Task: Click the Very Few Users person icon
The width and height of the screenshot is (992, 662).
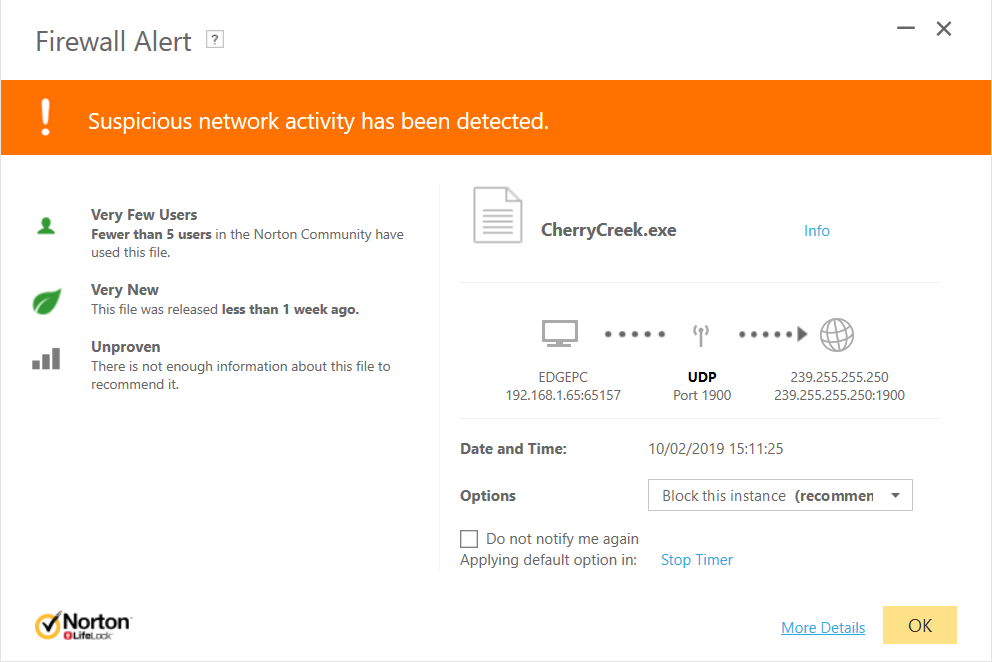Action: [x=46, y=226]
